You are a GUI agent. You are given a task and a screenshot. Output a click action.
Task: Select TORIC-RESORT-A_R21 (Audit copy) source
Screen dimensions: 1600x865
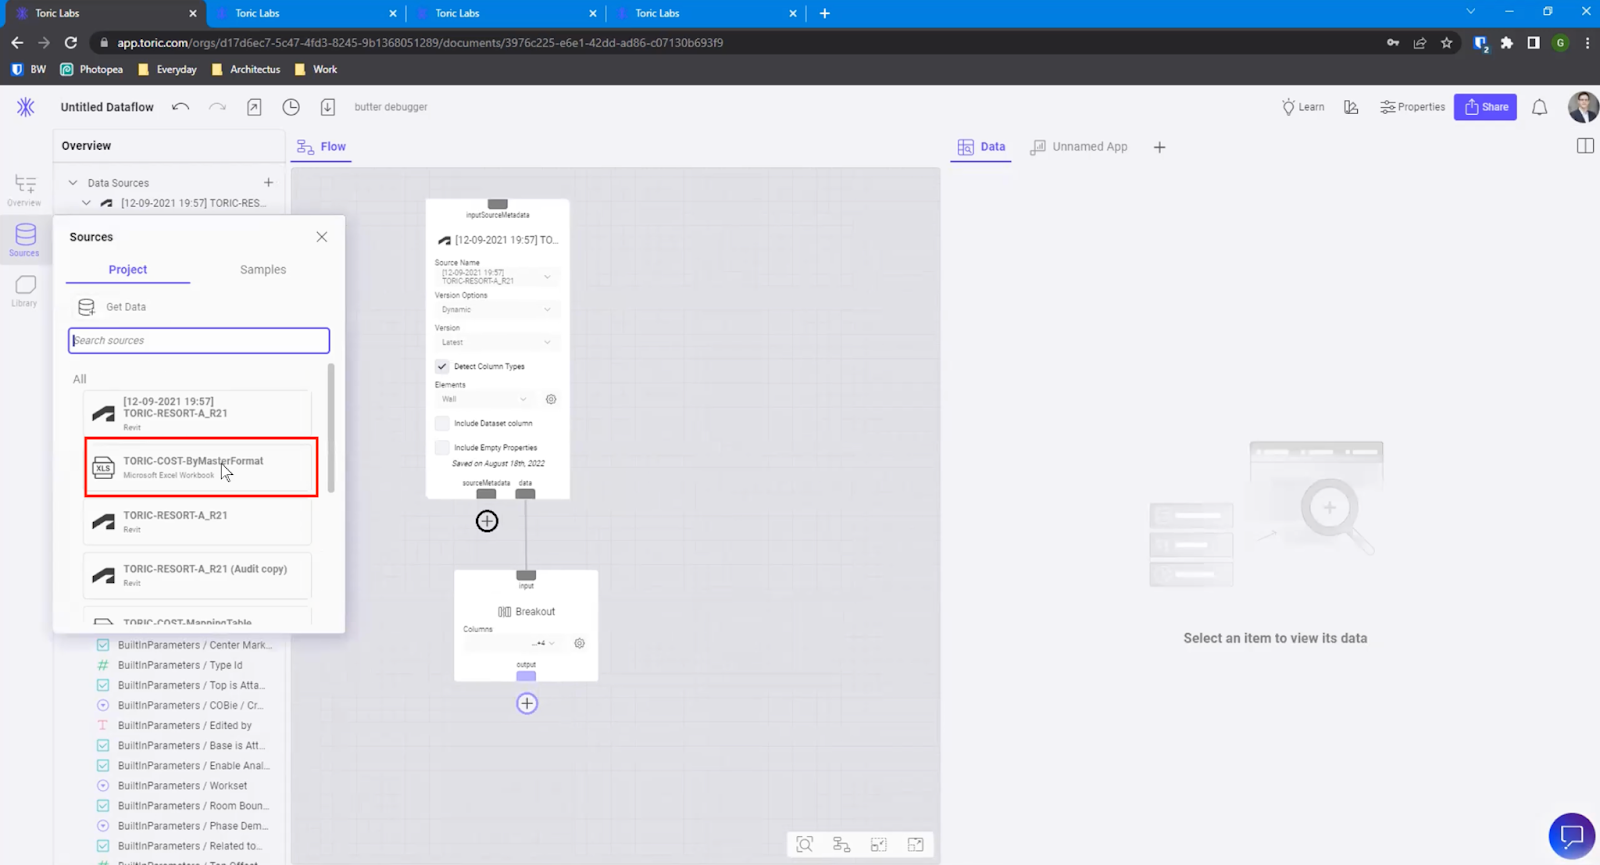click(x=197, y=575)
